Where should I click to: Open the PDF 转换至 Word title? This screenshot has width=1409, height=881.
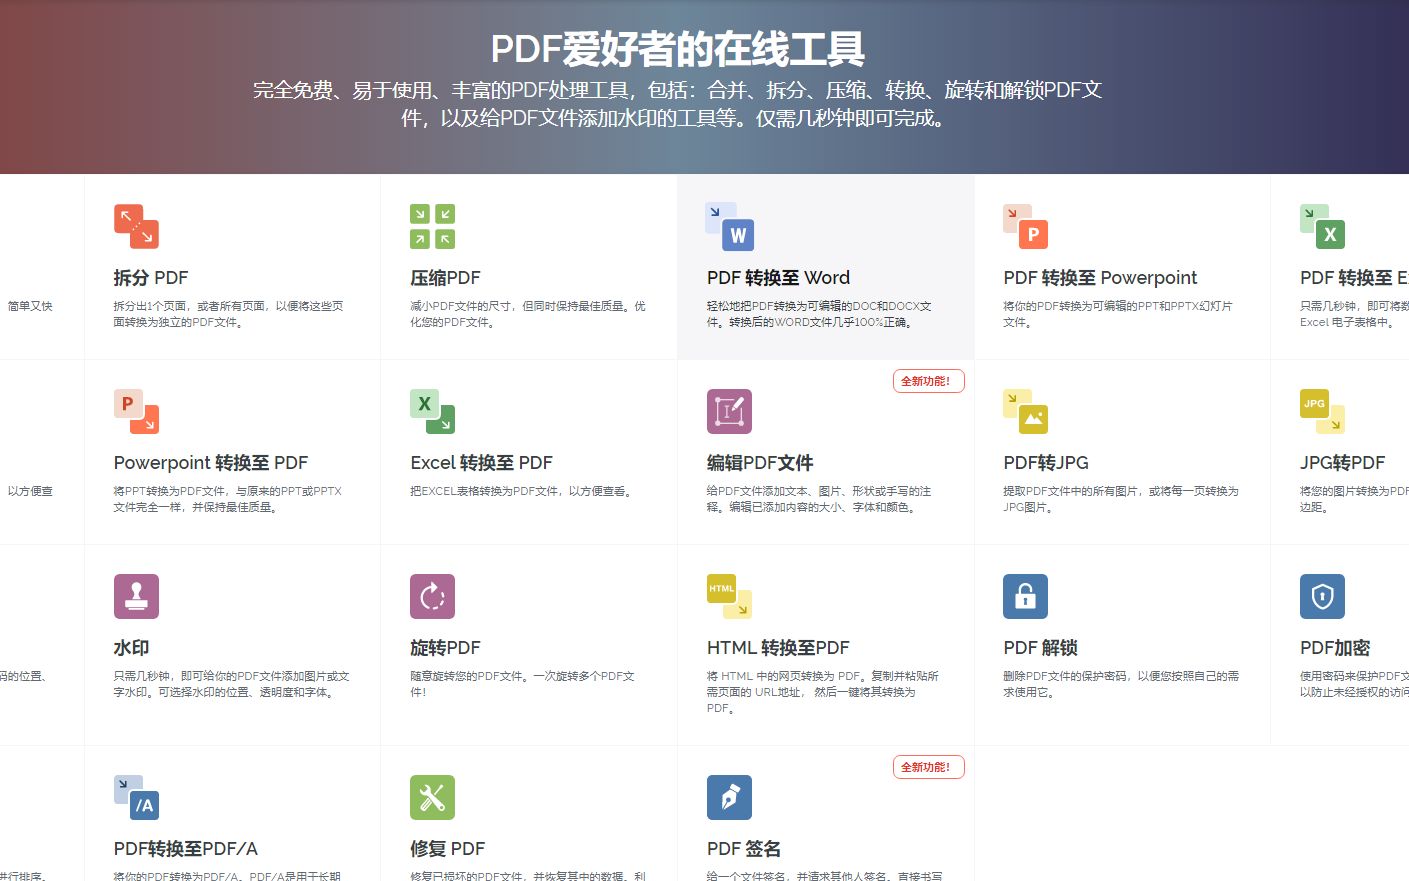point(778,278)
